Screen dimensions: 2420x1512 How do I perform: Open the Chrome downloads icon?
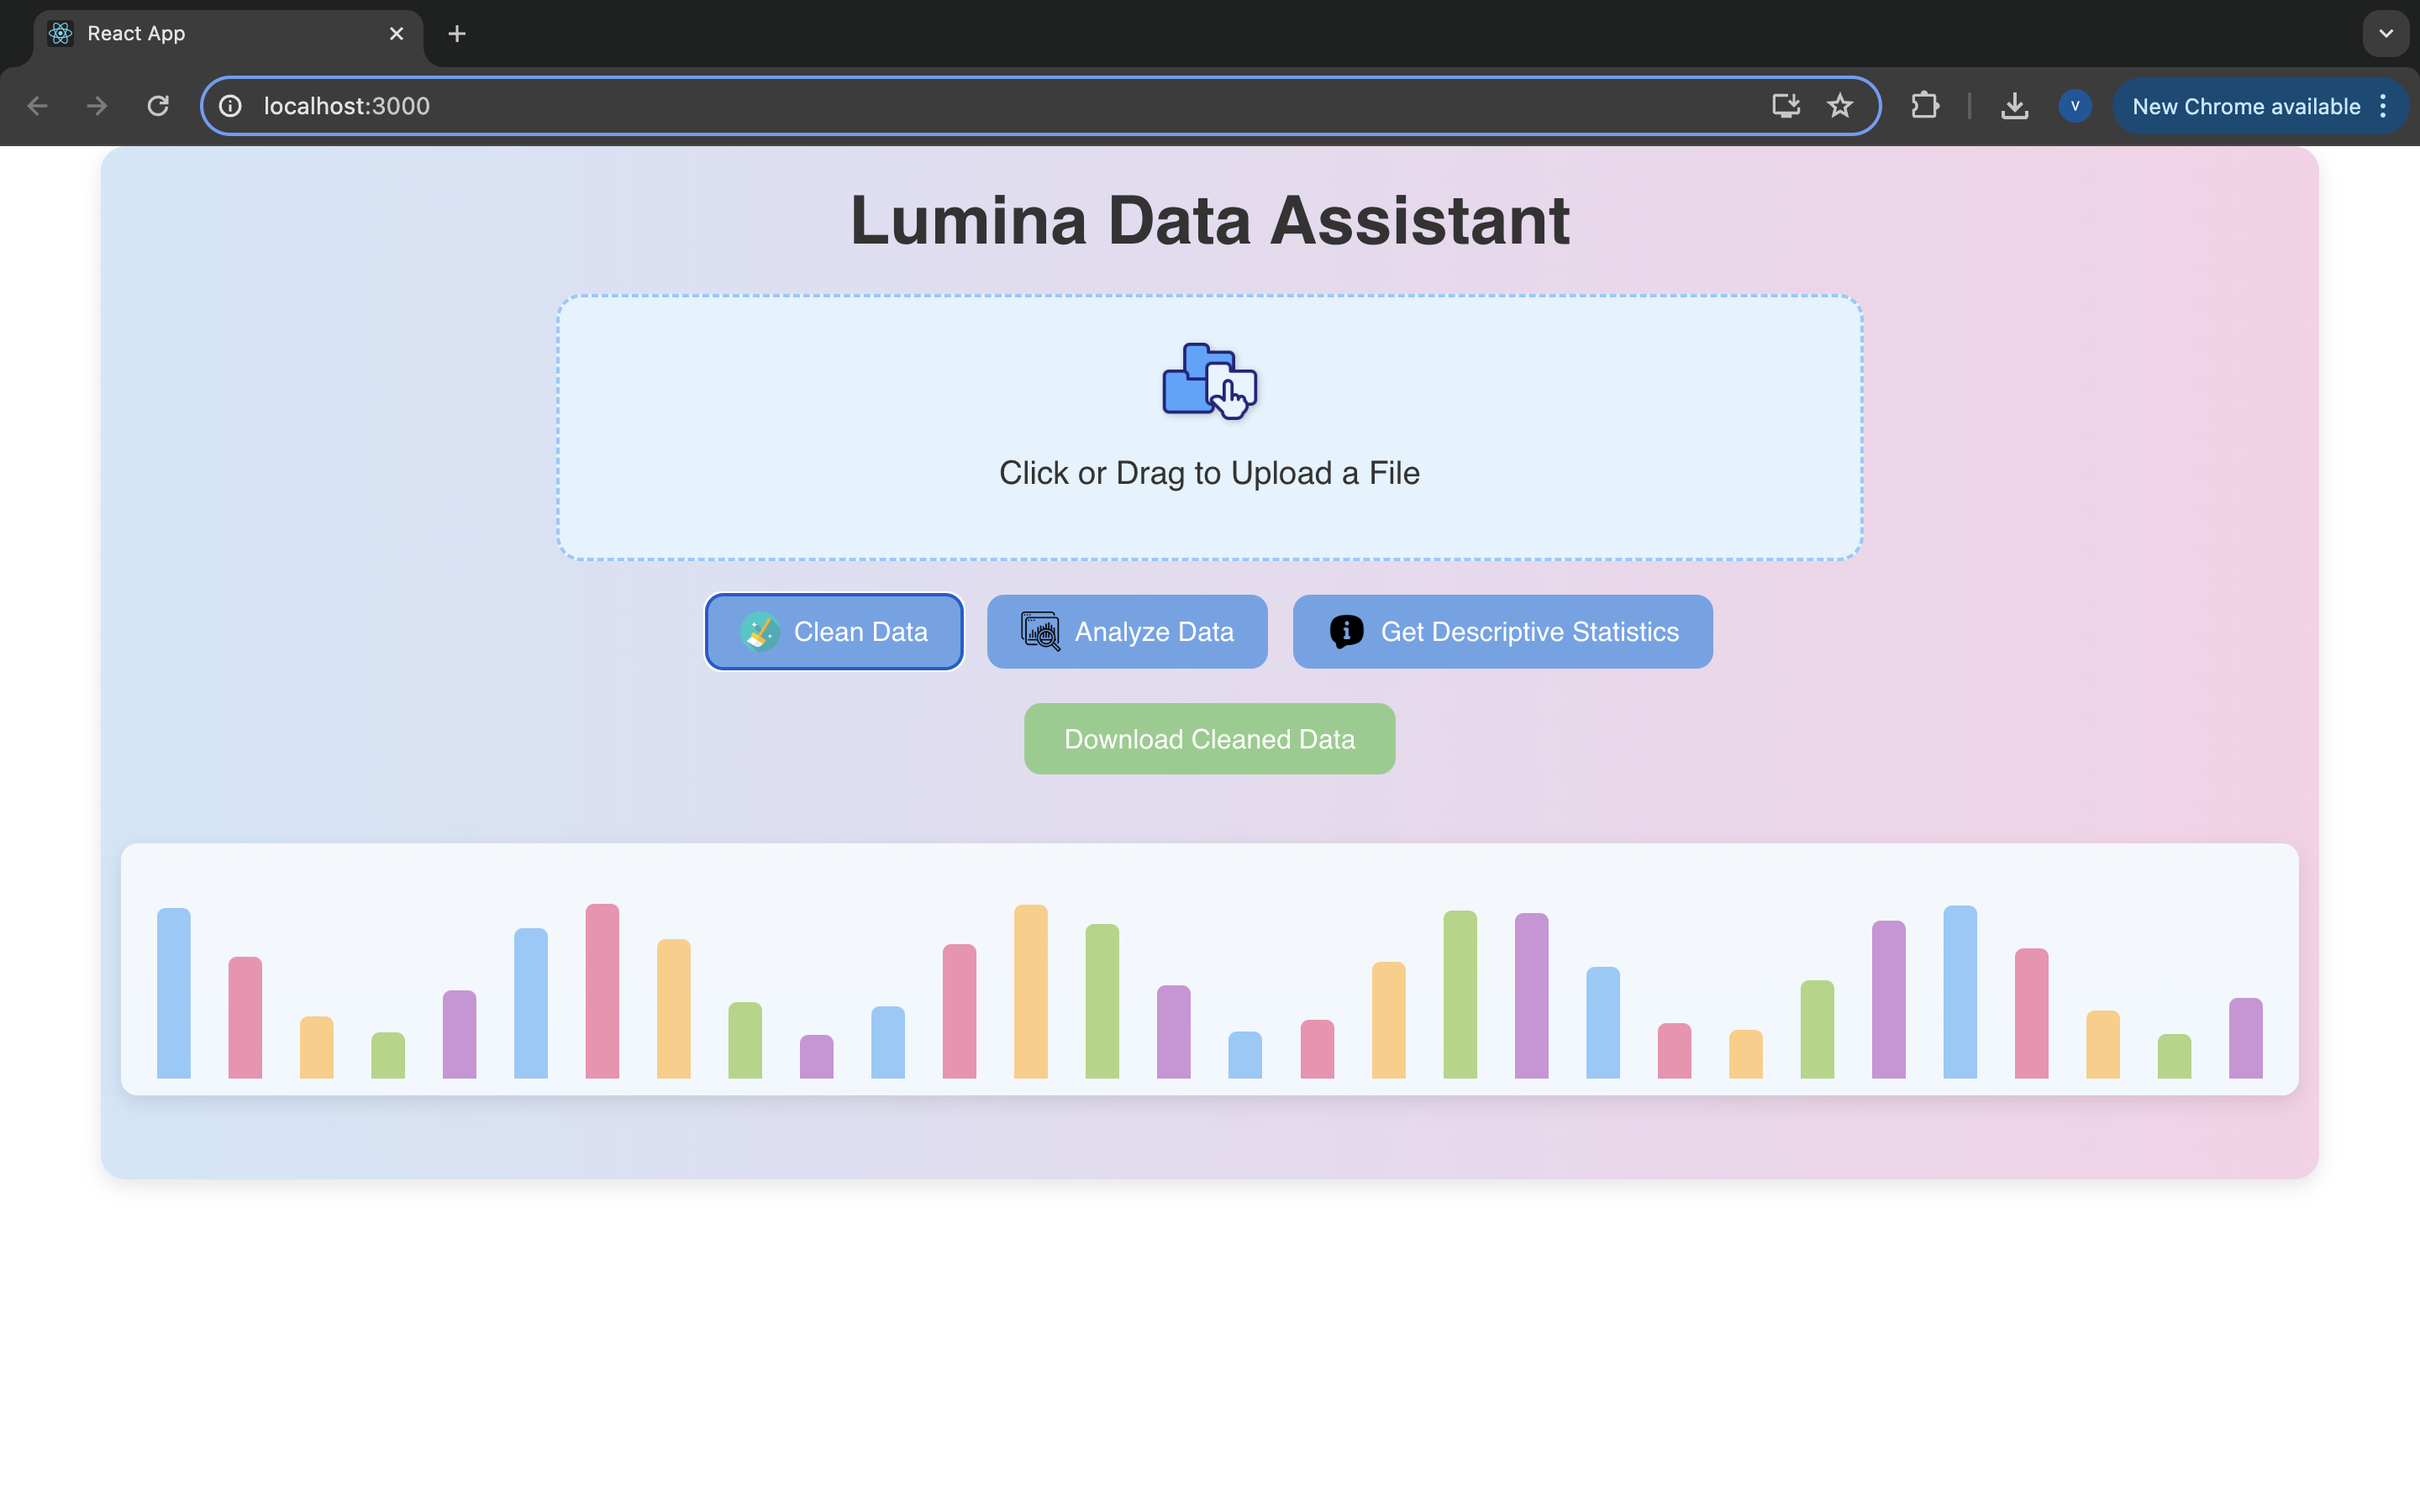pyautogui.click(x=2014, y=106)
